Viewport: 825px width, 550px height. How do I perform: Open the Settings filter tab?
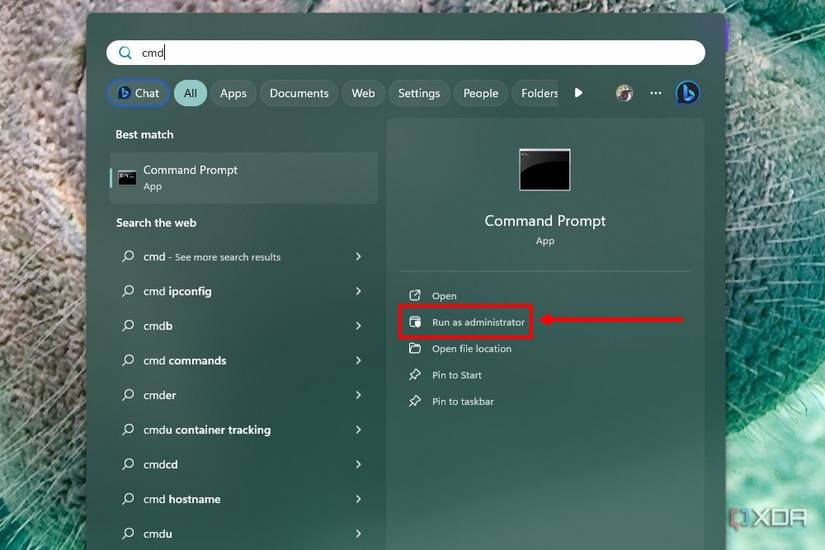[x=419, y=93]
